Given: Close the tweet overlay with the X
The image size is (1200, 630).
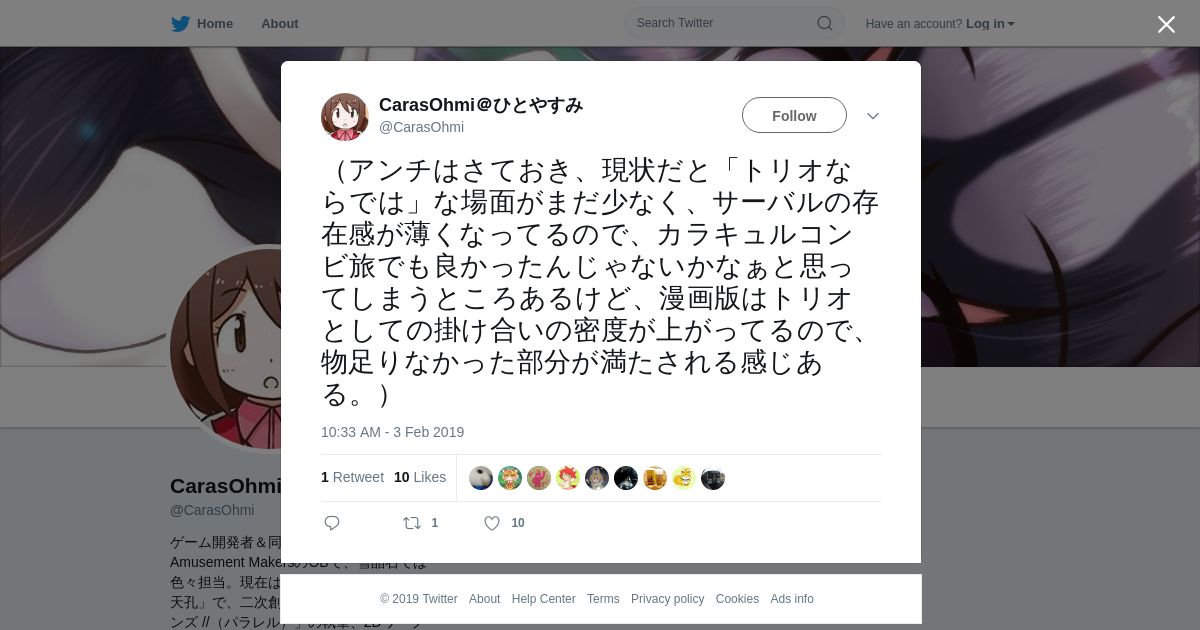Looking at the screenshot, I should (1166, 24).
